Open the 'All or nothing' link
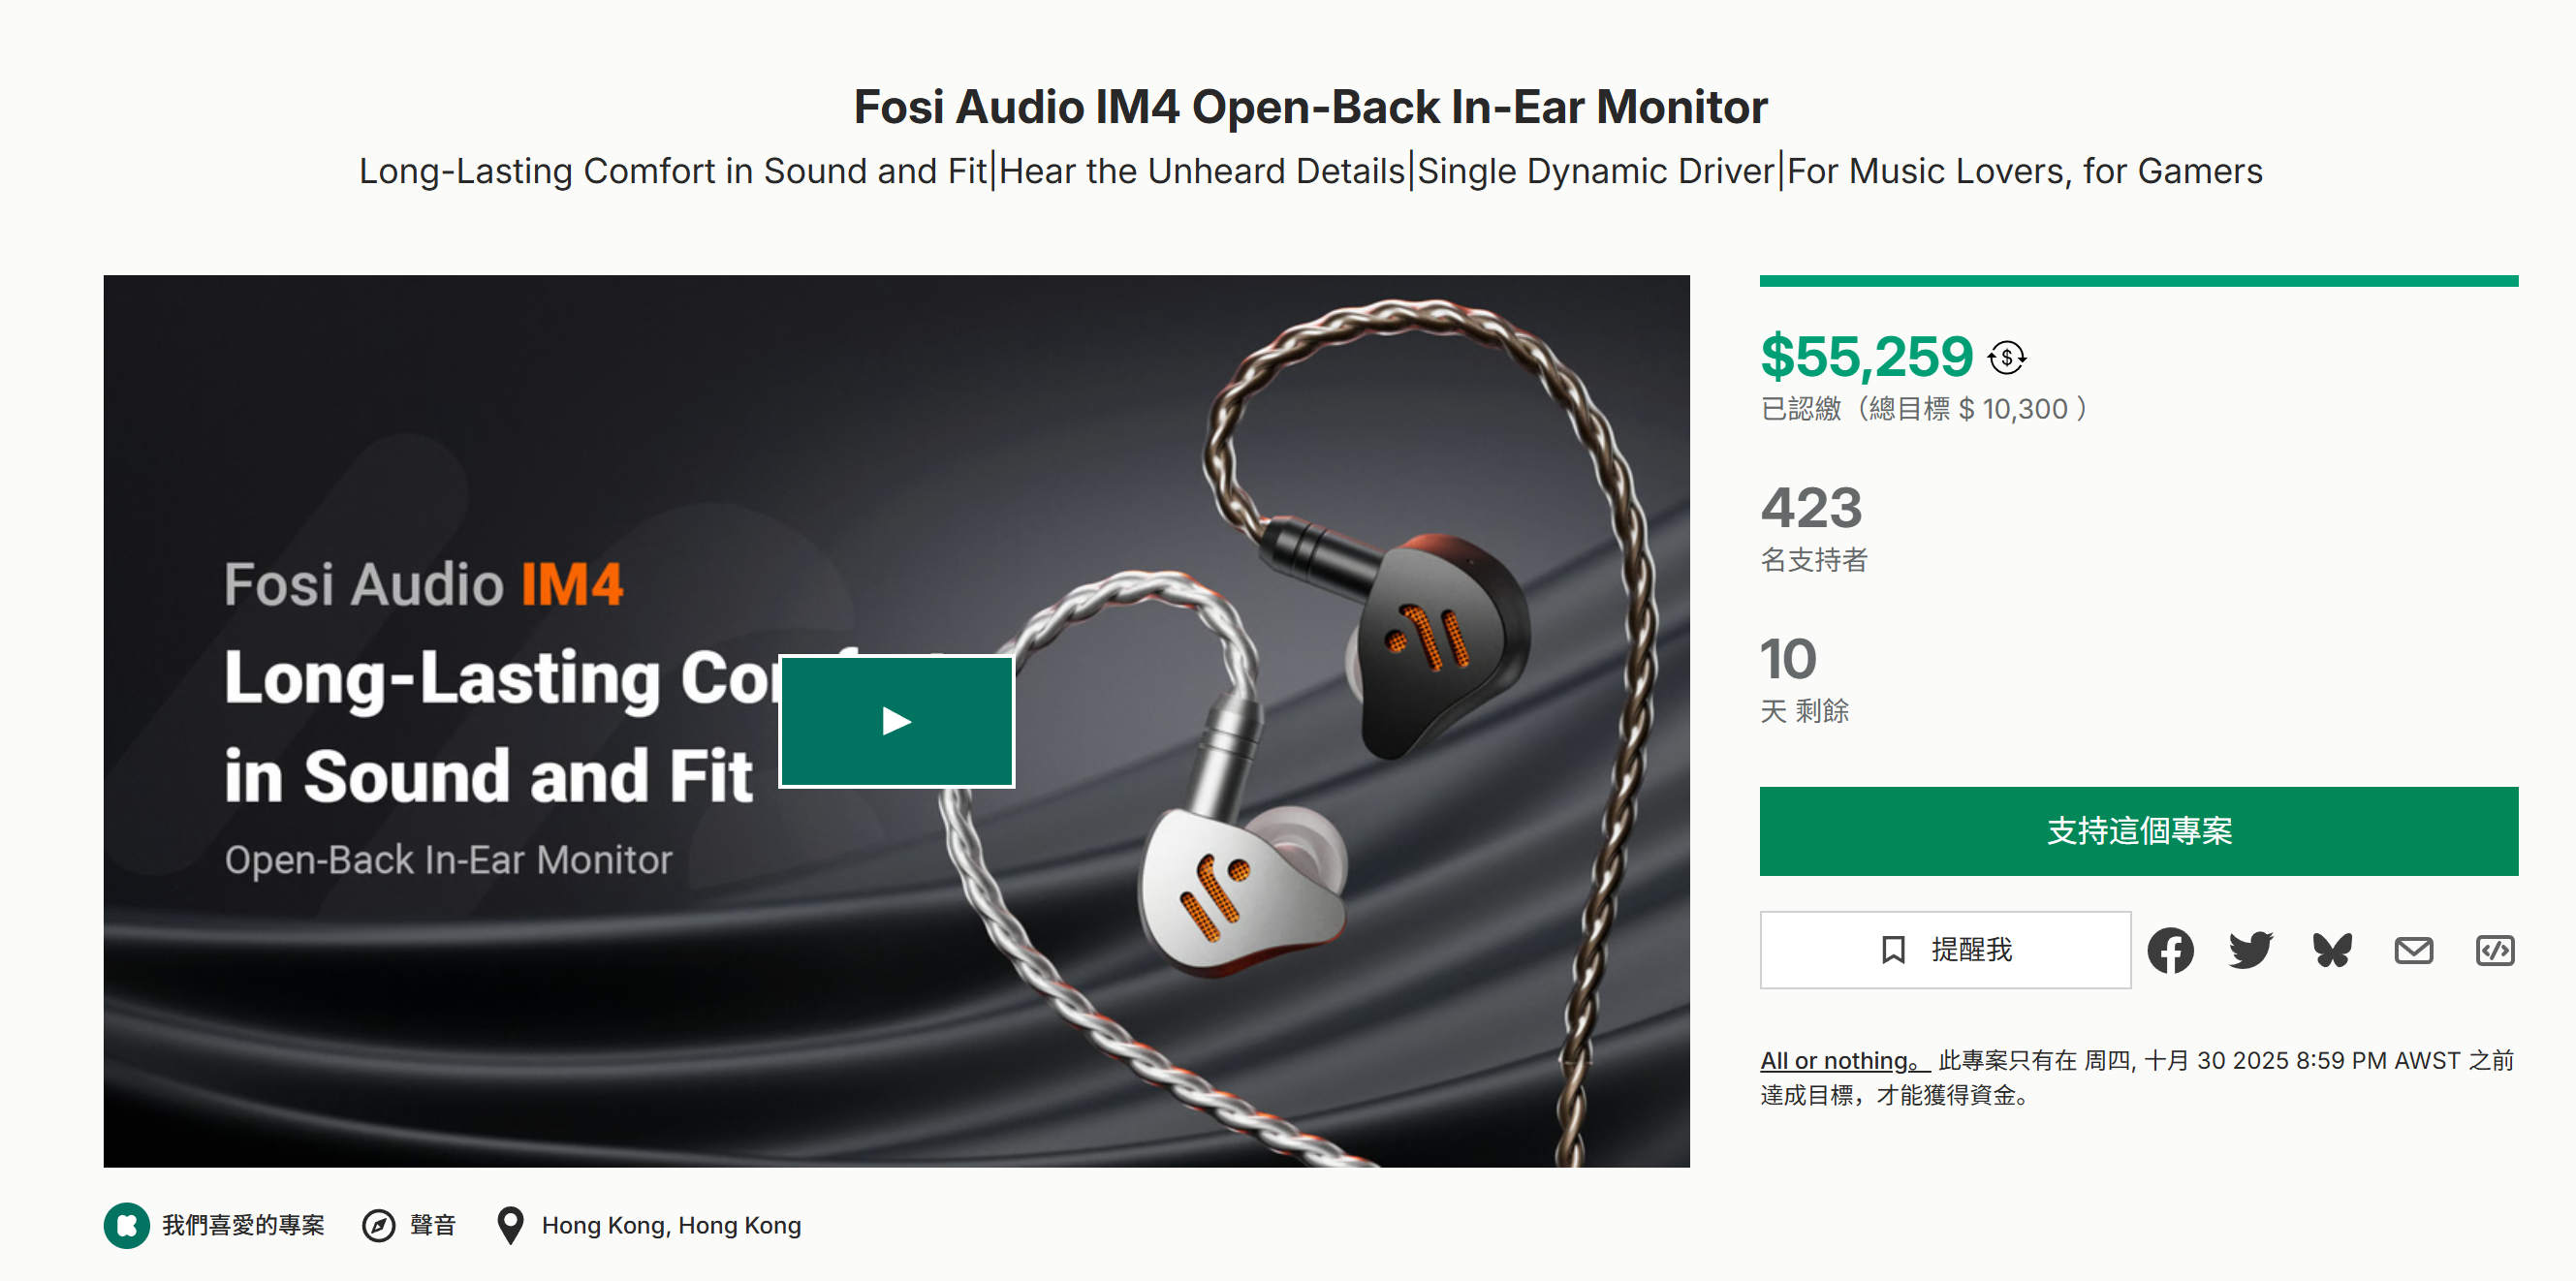Viewport: 2576px width, 1281px height. [1841, 1060]
